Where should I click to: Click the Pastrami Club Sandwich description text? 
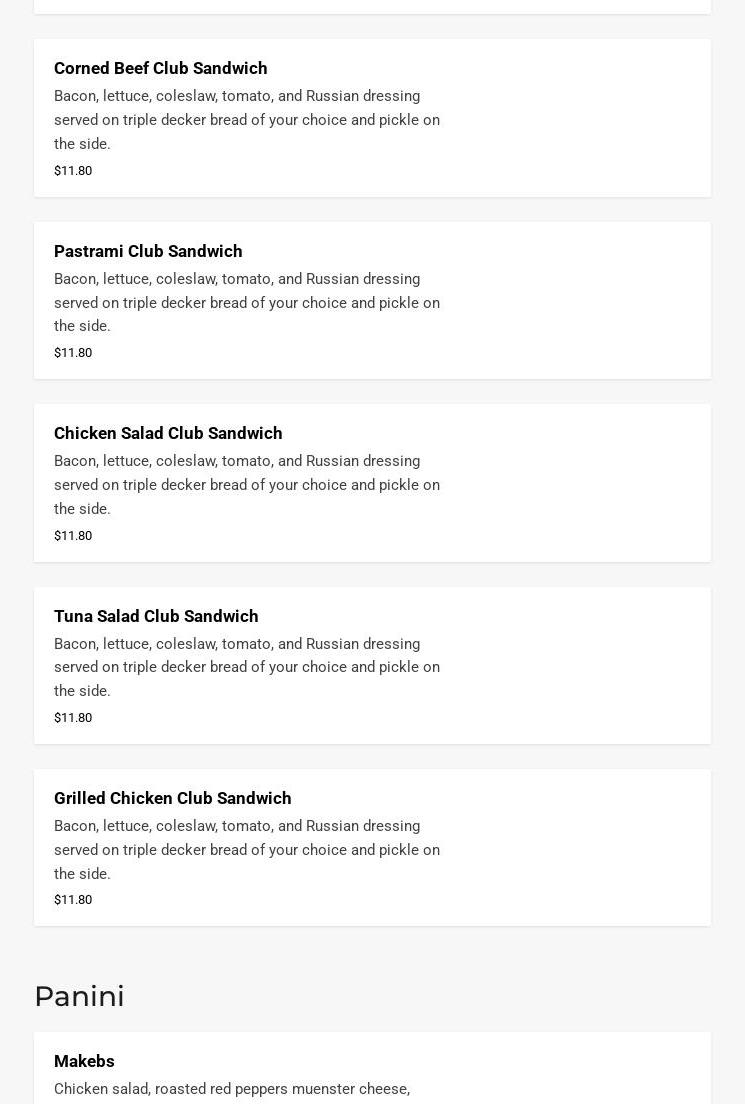click(x=247, y=303)
